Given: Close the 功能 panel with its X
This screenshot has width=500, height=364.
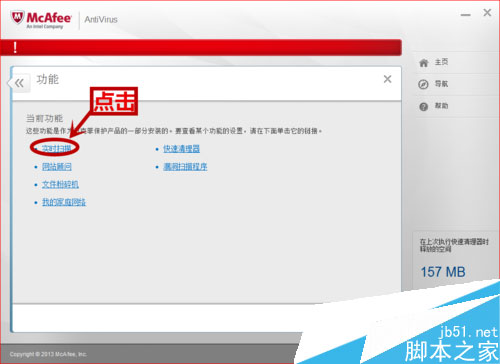Looking at the screenshot, I should [387, 79].
